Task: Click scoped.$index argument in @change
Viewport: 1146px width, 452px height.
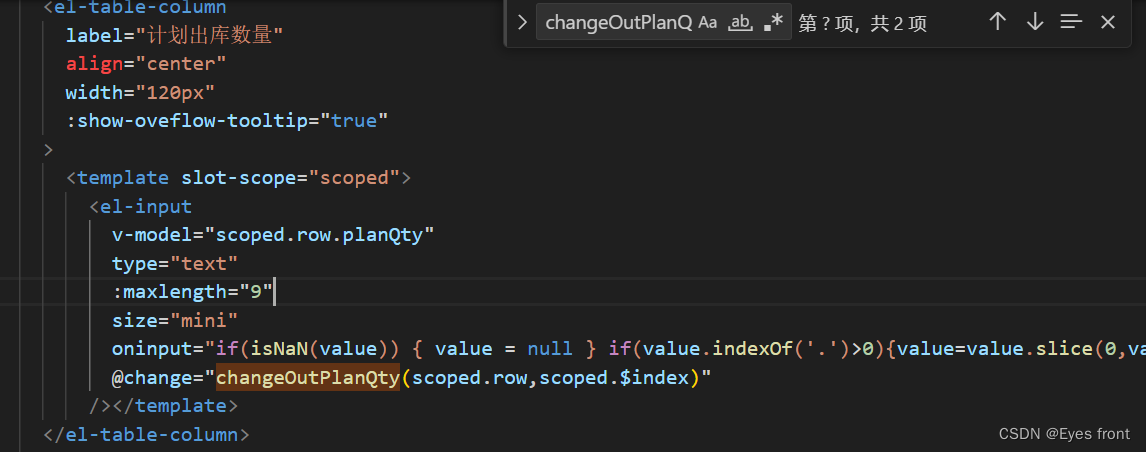Action: (x=615, y=378)
